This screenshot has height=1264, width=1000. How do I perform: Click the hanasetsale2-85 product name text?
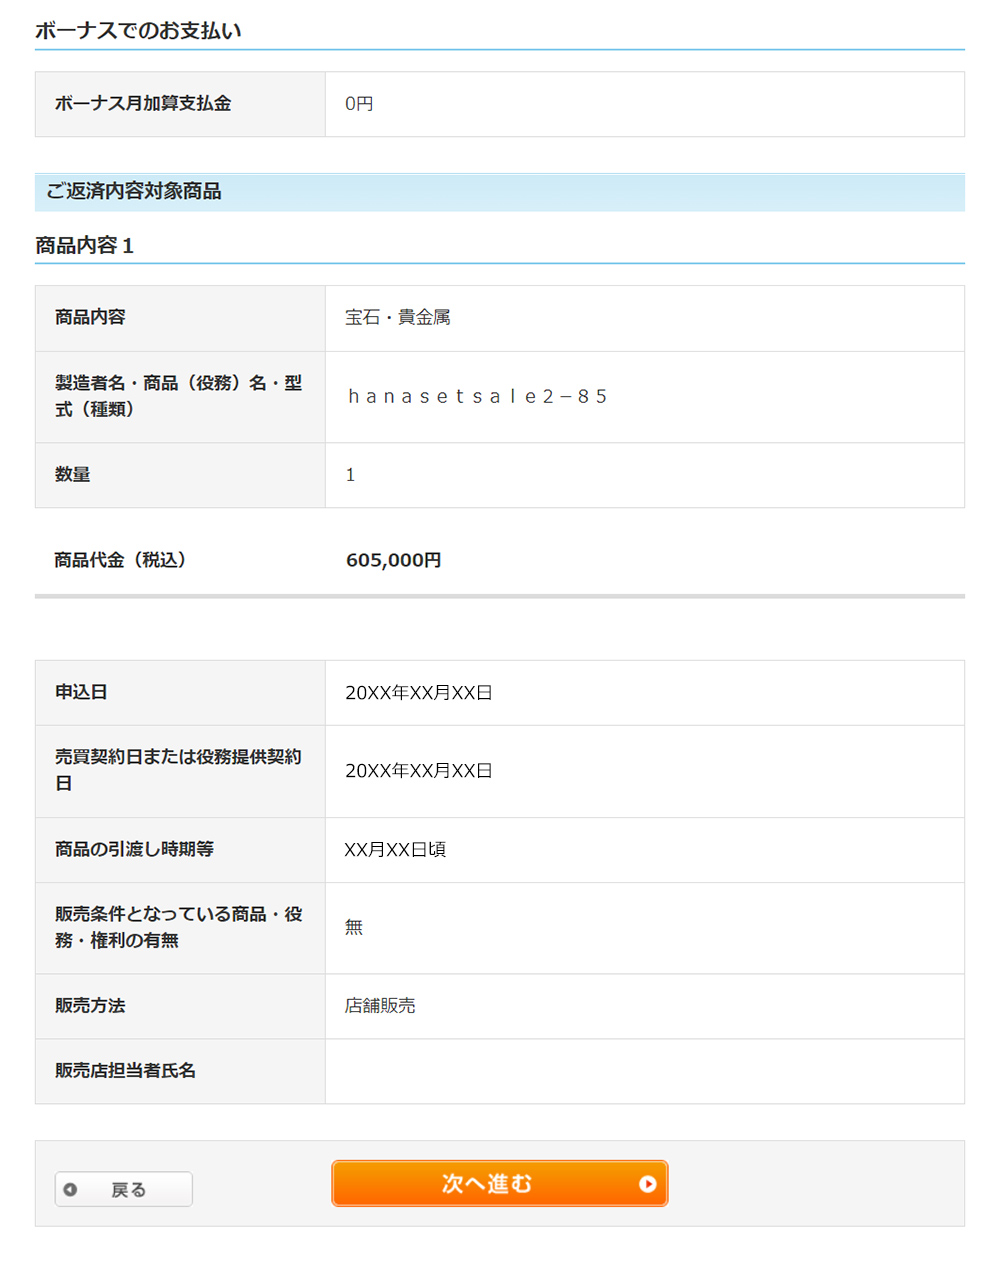point(477,396)
